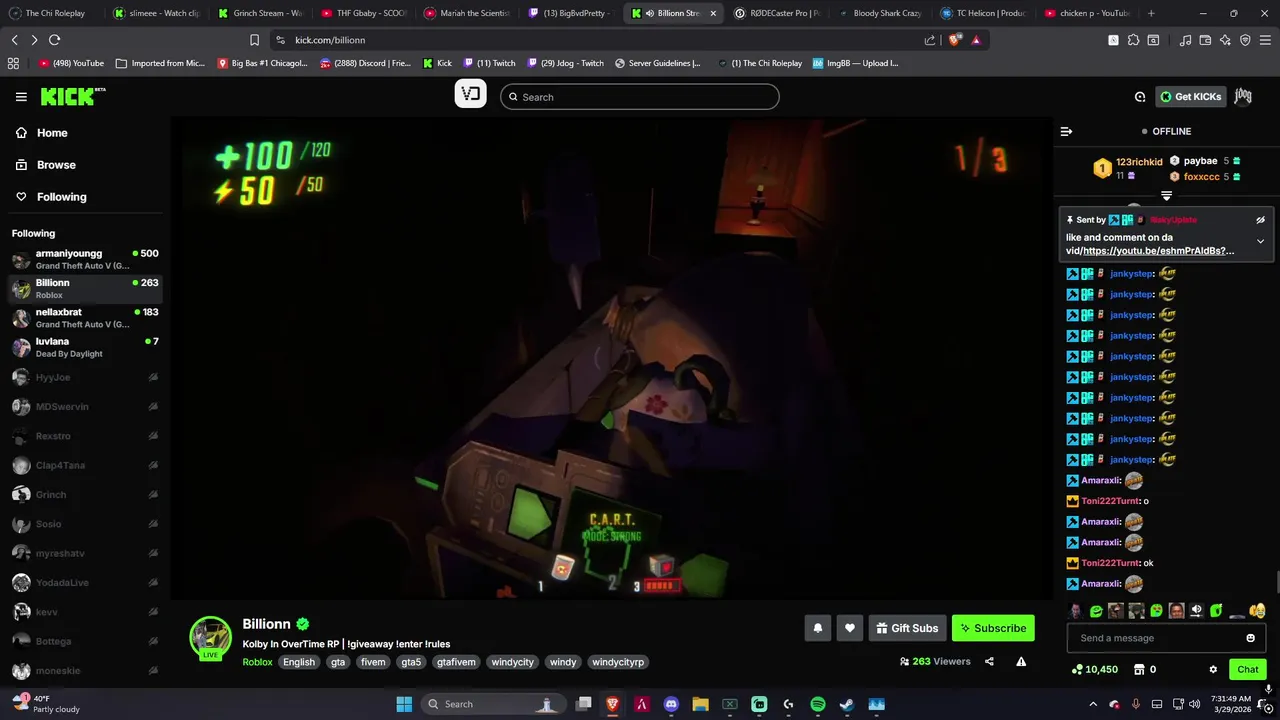
Task: Open armaniyoungg channel in Following list
Action: coord(85,259)
